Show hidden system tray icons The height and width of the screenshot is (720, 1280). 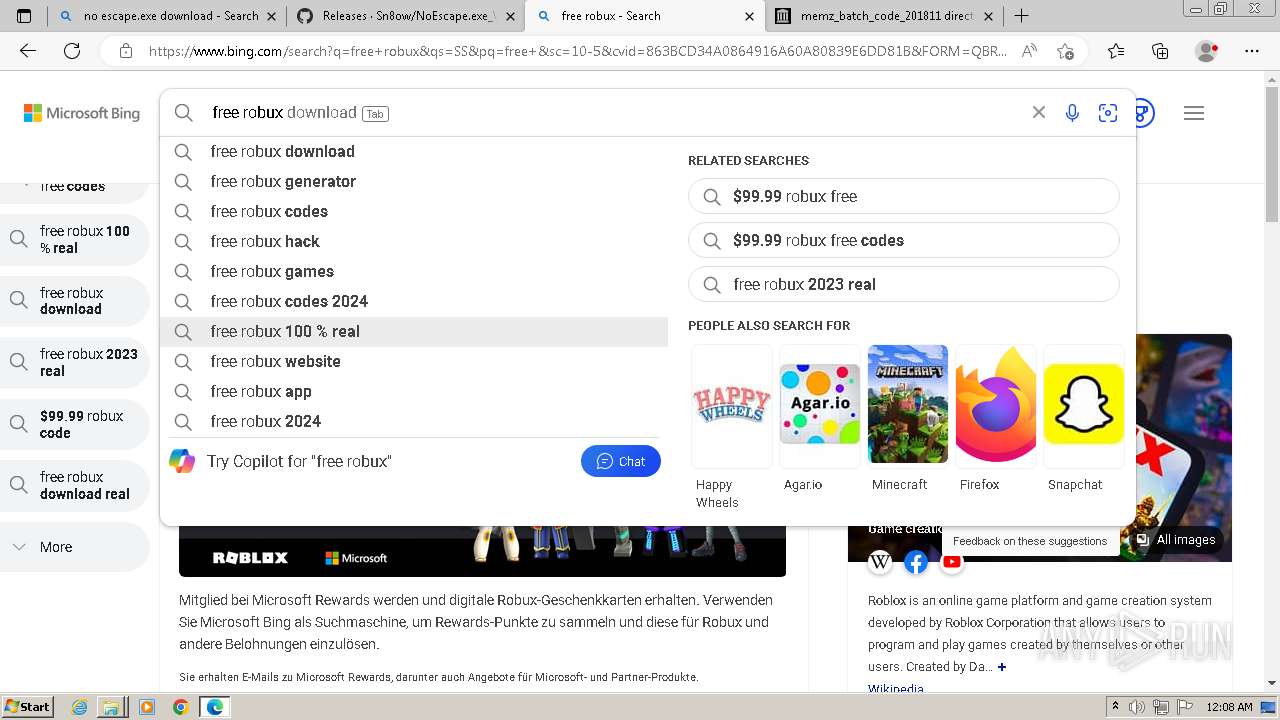[1115, 707]
